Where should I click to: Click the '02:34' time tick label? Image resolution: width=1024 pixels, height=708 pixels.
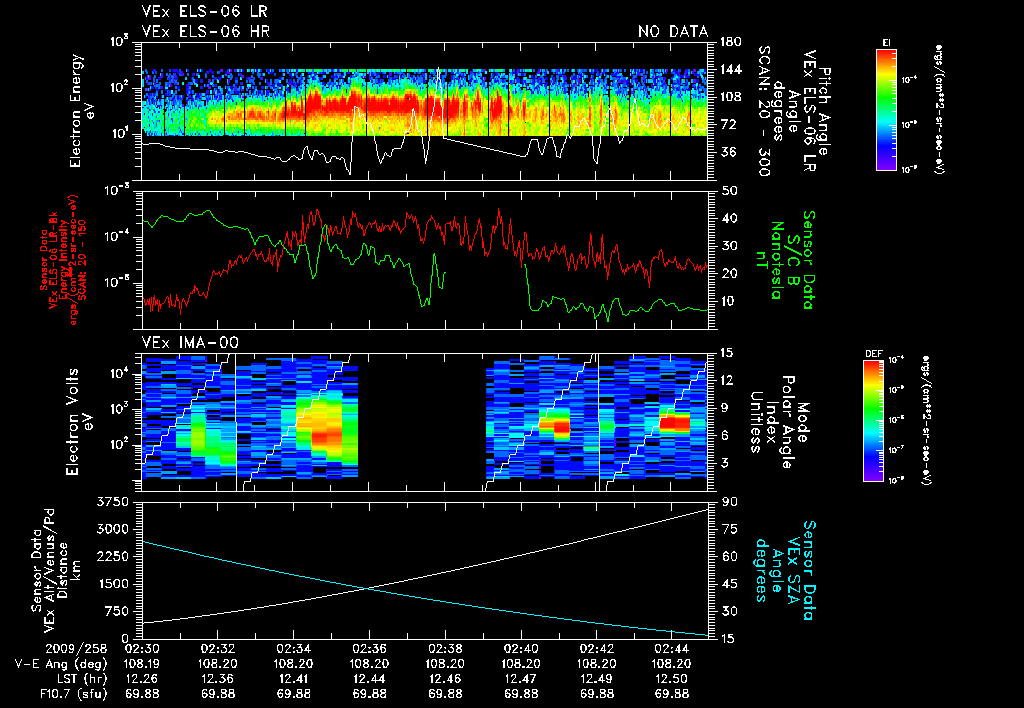[293, 649]
